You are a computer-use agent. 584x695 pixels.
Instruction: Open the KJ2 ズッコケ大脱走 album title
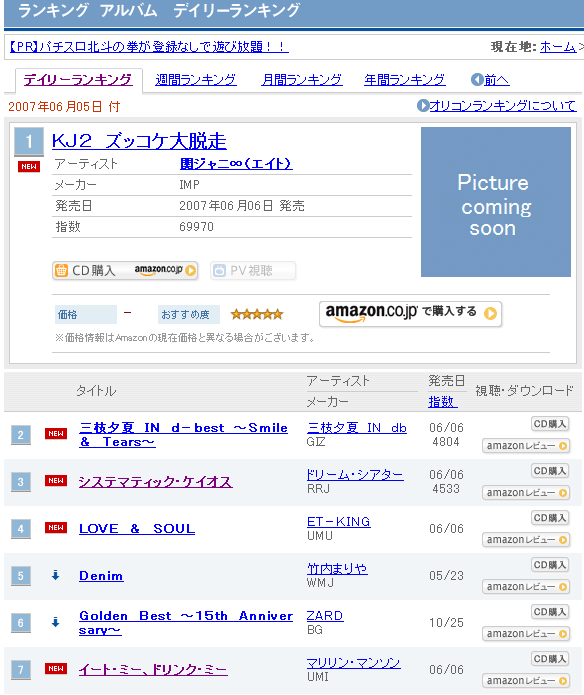[139, 141]
